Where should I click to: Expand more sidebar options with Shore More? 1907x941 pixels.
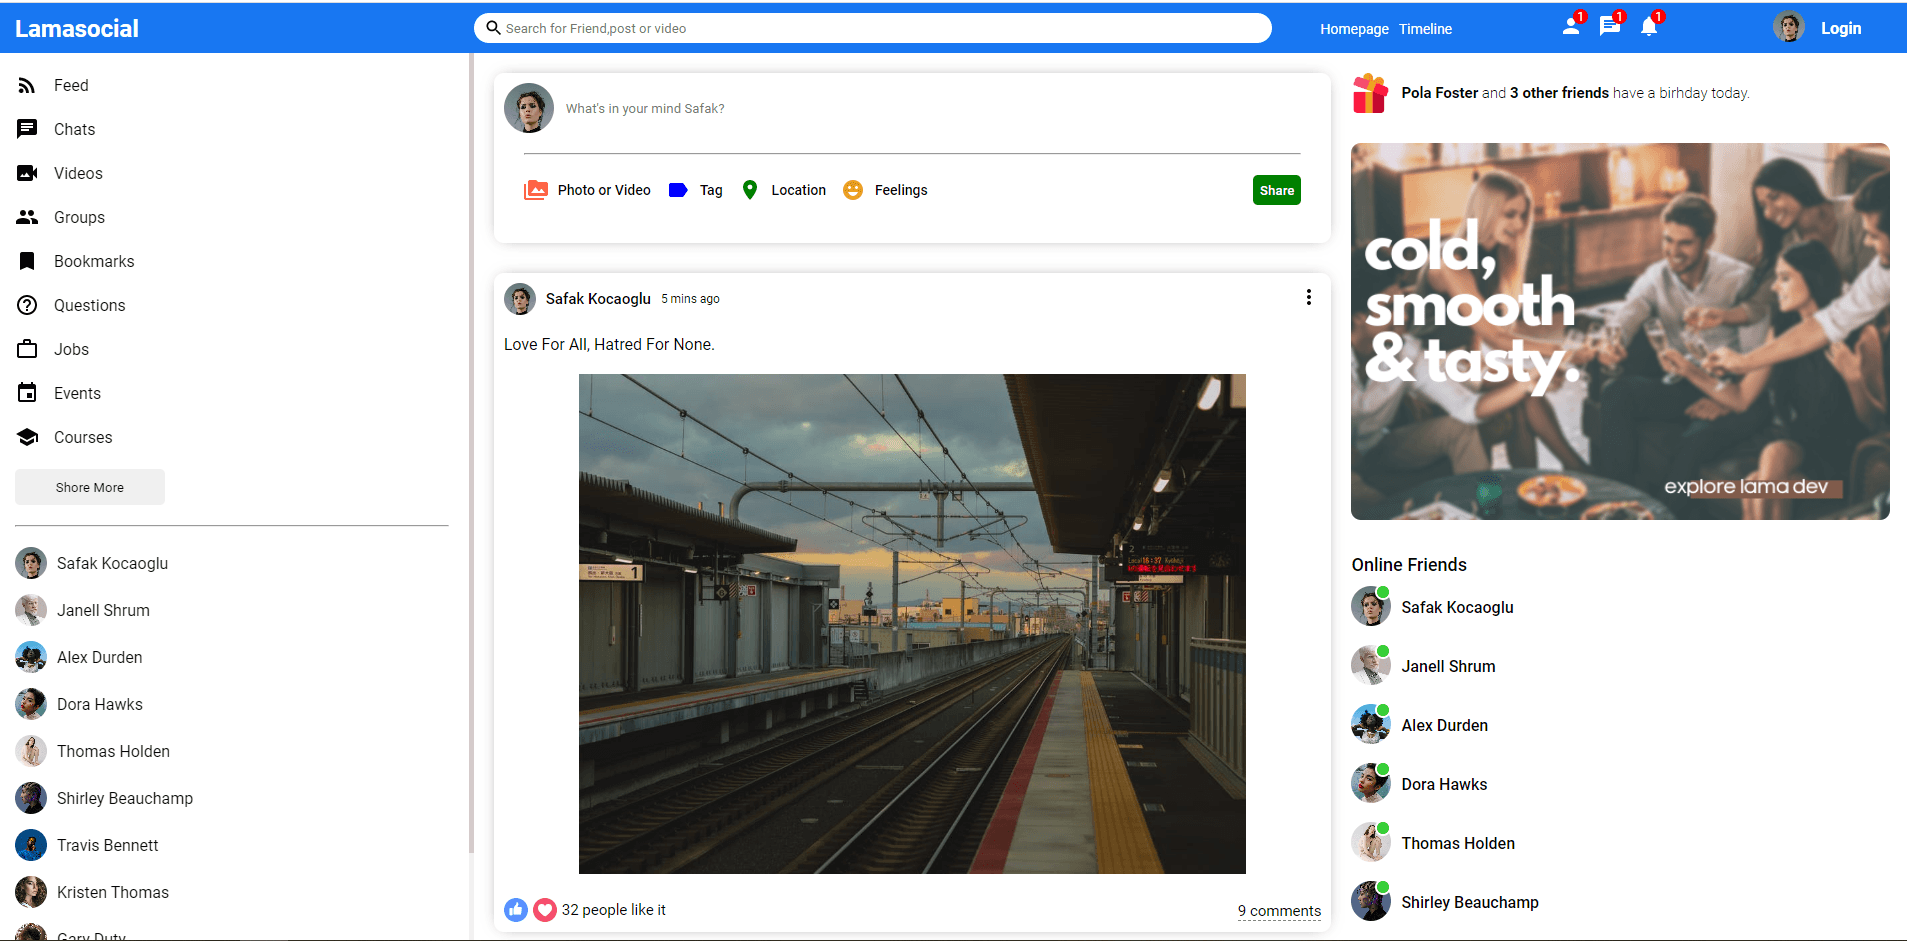pyautogui.click(x=89, y=487)
